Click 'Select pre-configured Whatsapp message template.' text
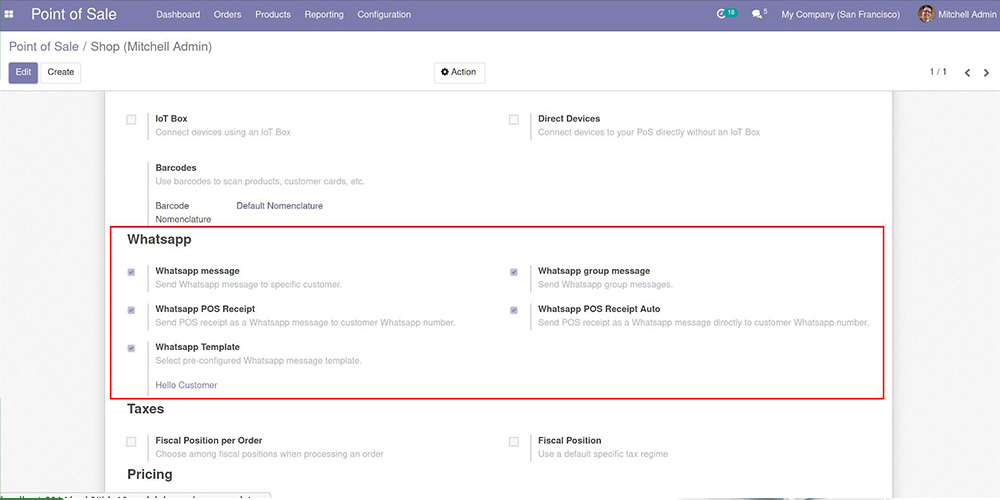This screenshot has height=500, width=1000. [259, 361]
